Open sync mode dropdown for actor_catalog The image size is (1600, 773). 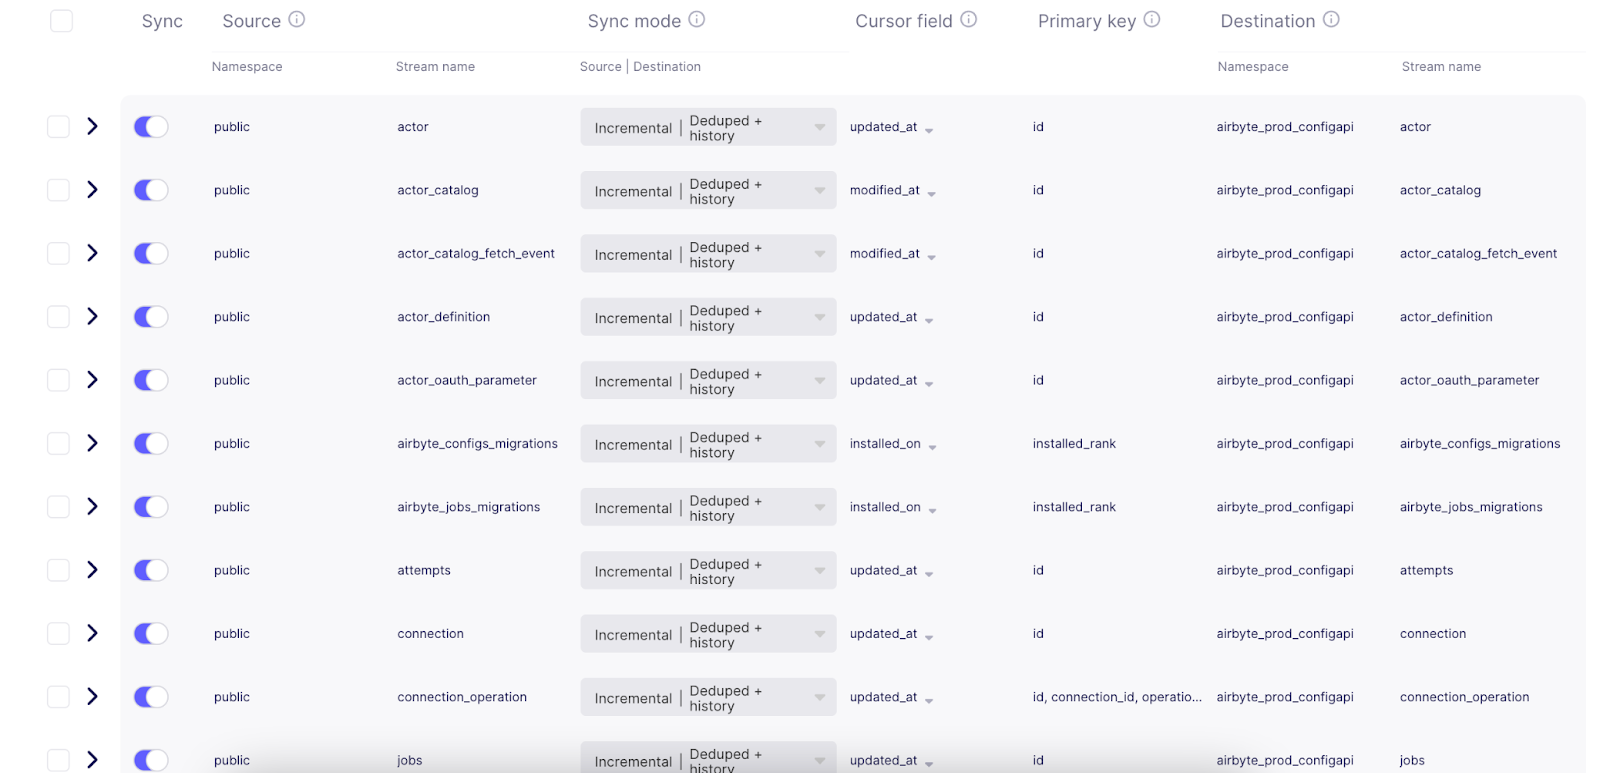click(x=708, y=190)
